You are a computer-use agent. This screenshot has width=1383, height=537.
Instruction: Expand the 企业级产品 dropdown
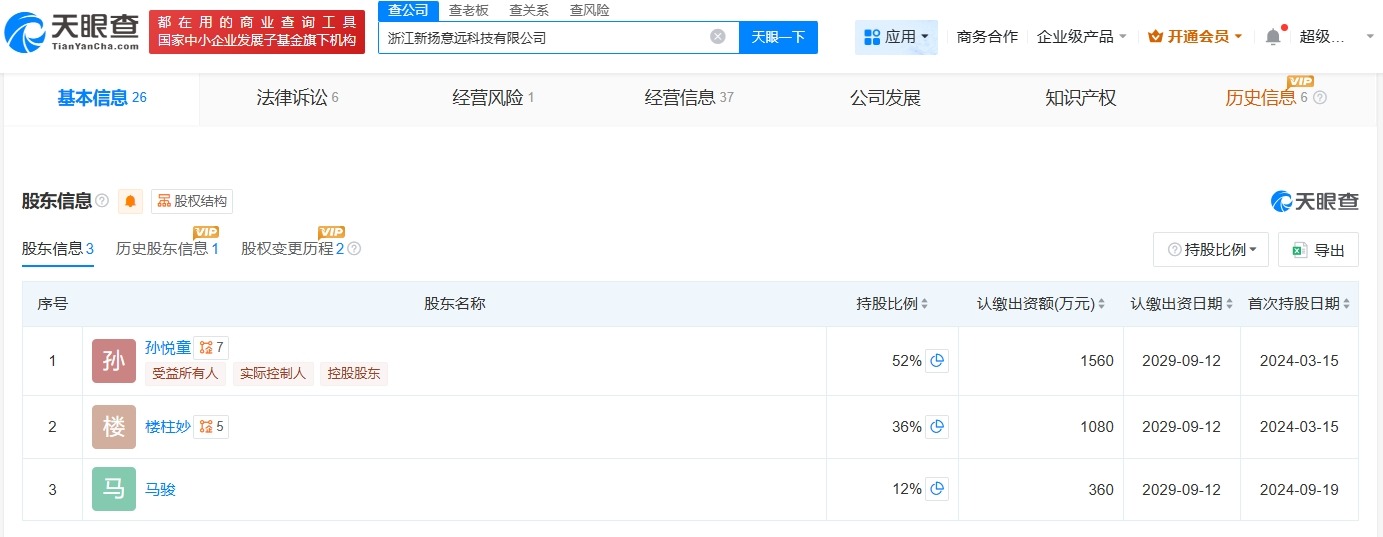(1082, 37)
